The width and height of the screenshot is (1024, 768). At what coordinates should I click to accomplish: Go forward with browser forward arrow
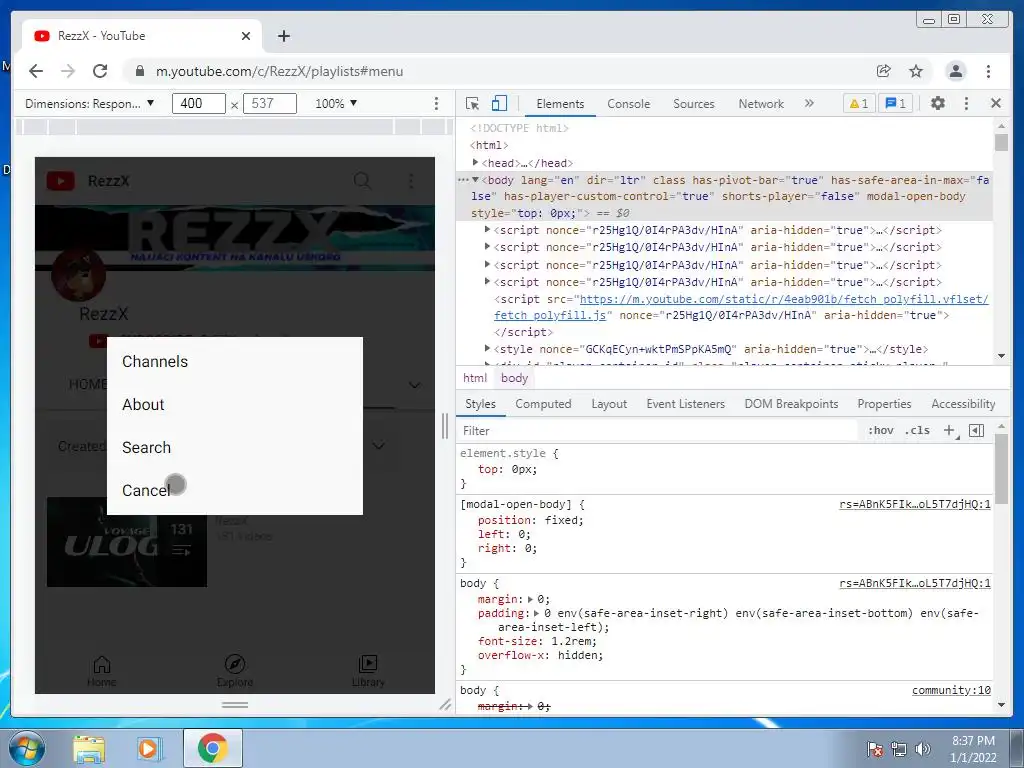68,71
